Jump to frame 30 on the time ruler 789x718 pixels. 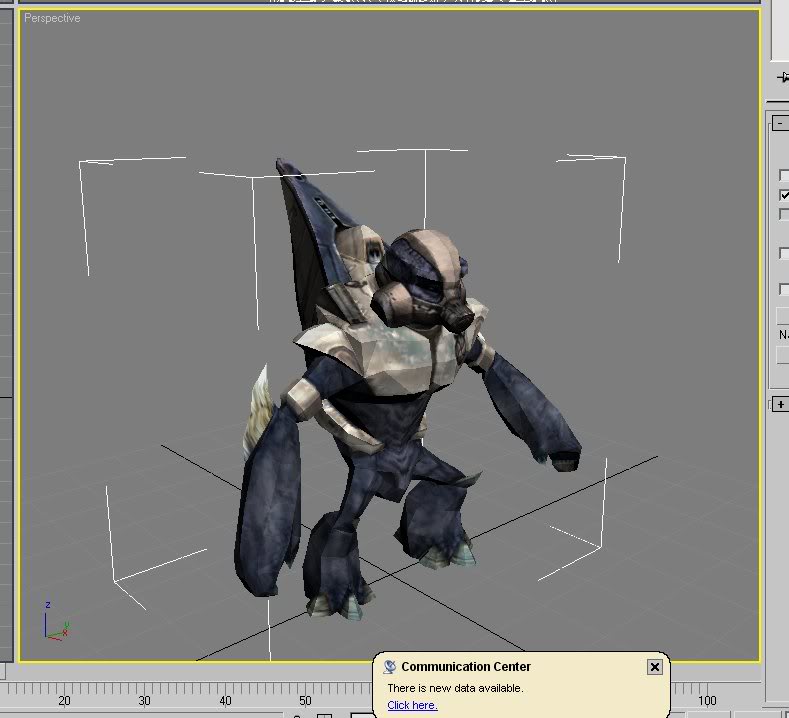(144, 700)
